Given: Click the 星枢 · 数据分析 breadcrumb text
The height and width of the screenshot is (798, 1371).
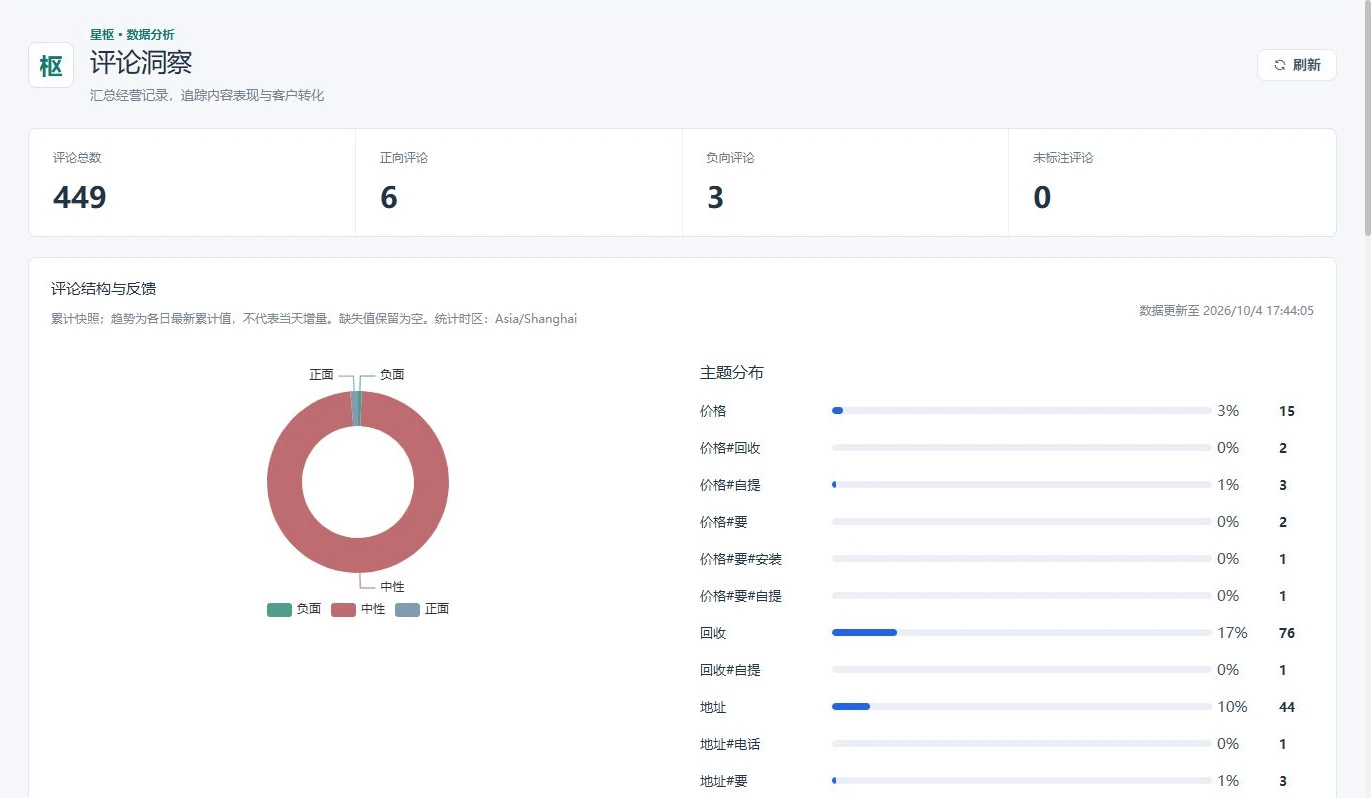Looking at the screenshot, I should [132, 35].
